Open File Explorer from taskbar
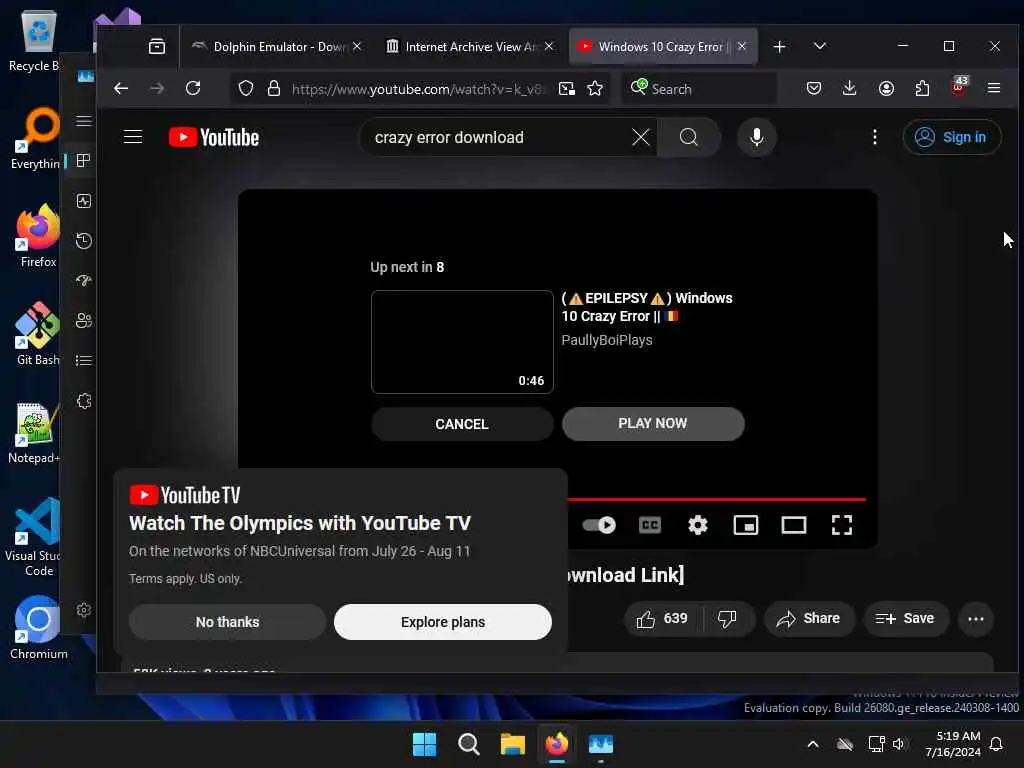Image resolution: width=1024 pixels, height=768 pixels. [x=513, y=744]
